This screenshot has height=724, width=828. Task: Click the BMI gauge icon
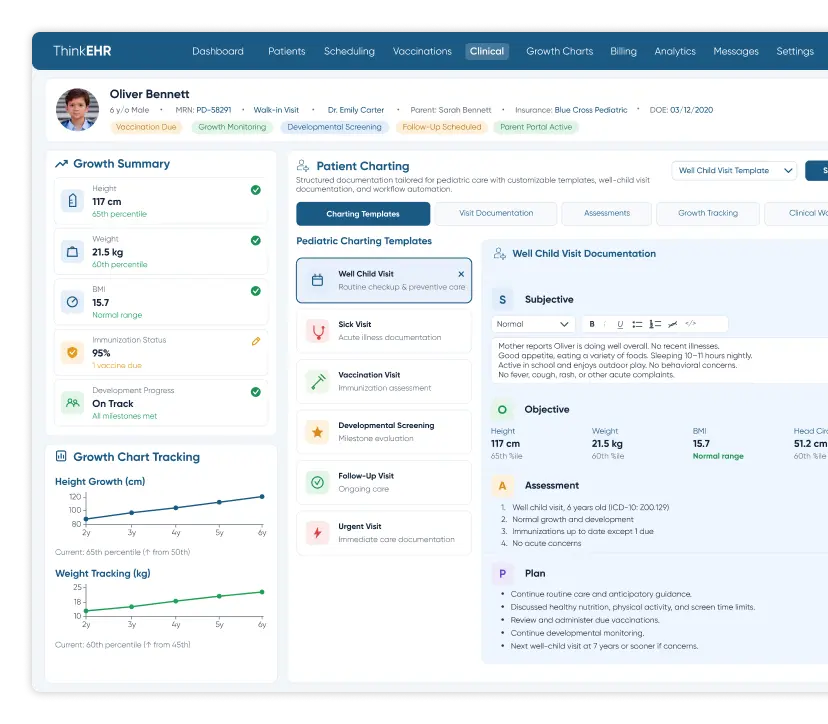72,302
